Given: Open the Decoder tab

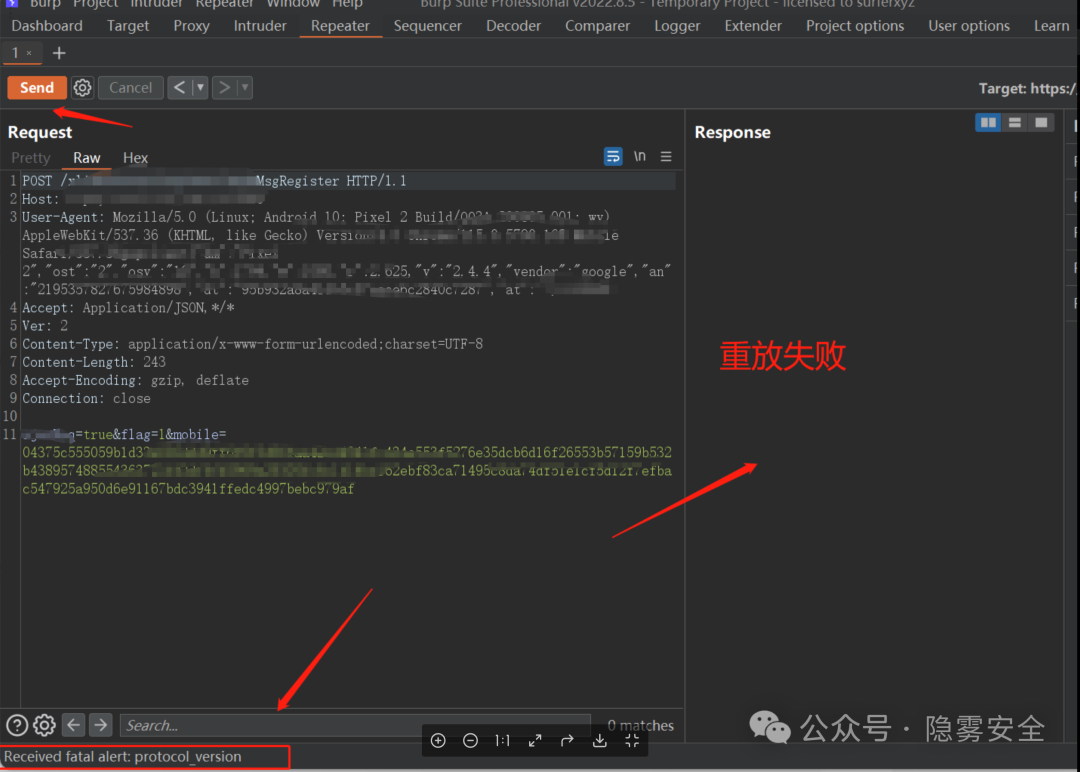Looking at the screenshot, I should [513, 25].
